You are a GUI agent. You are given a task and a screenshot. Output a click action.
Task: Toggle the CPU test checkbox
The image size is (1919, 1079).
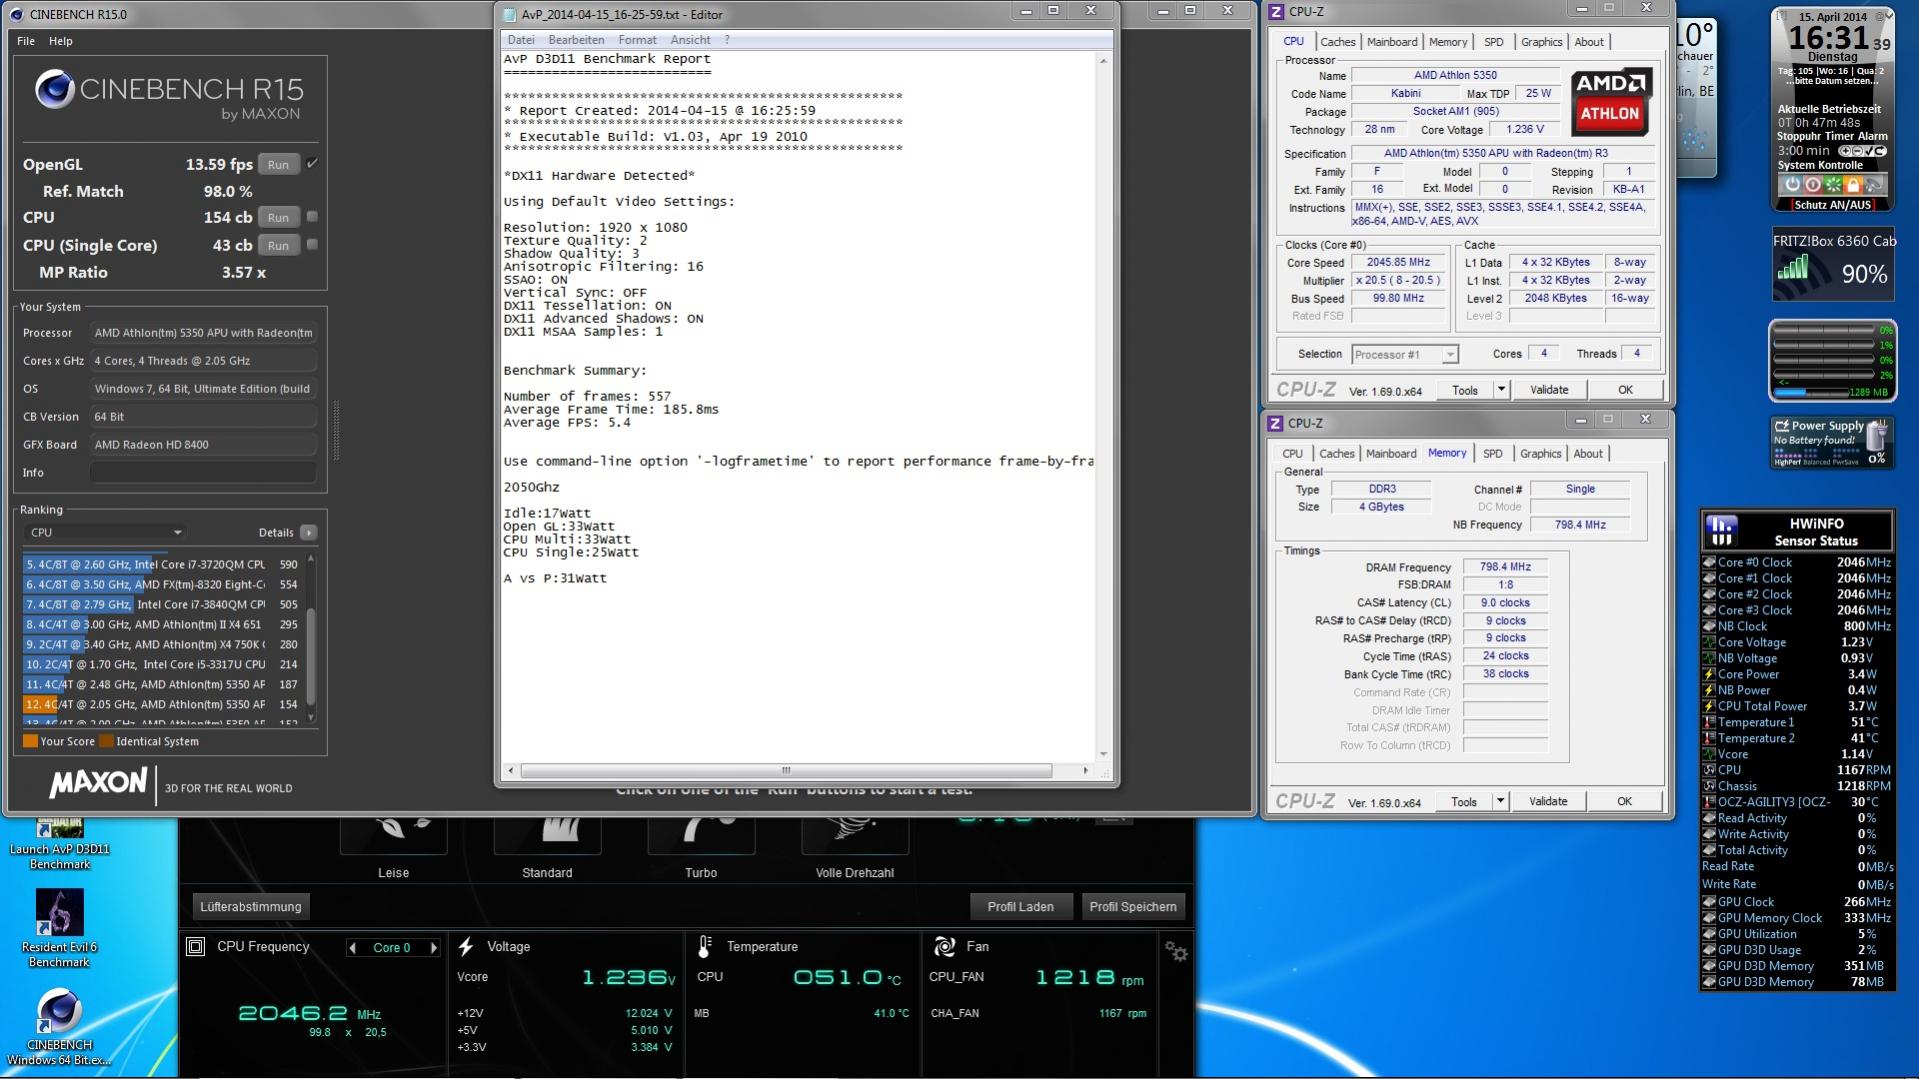[x=312, y=217]
